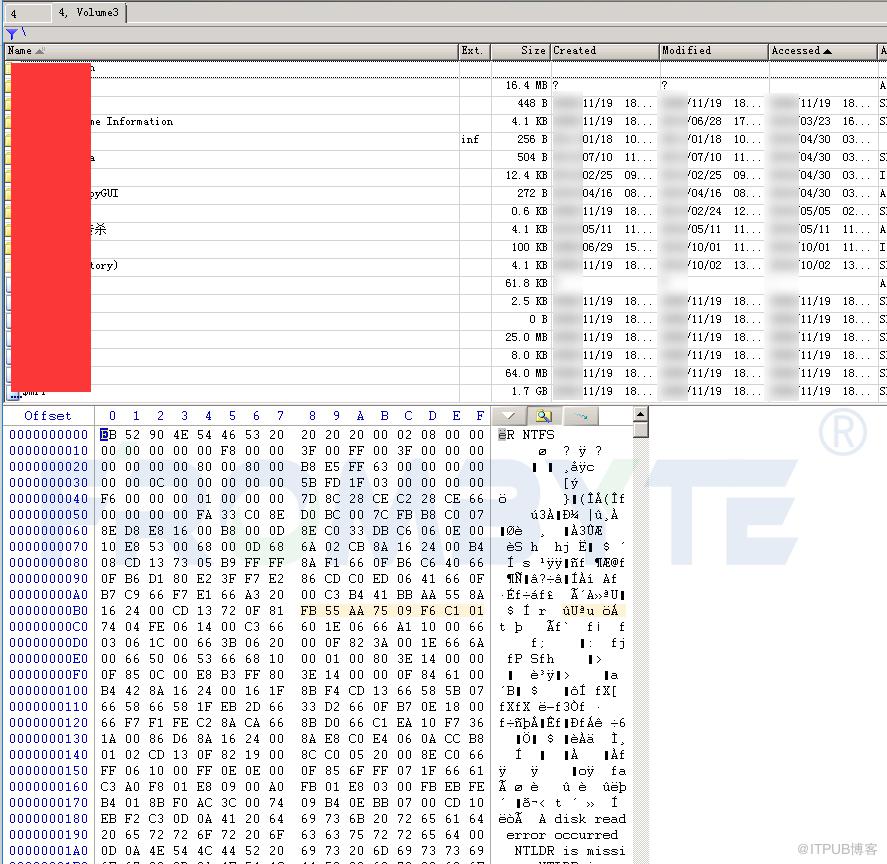Select the row with size 100 KB

445,248
